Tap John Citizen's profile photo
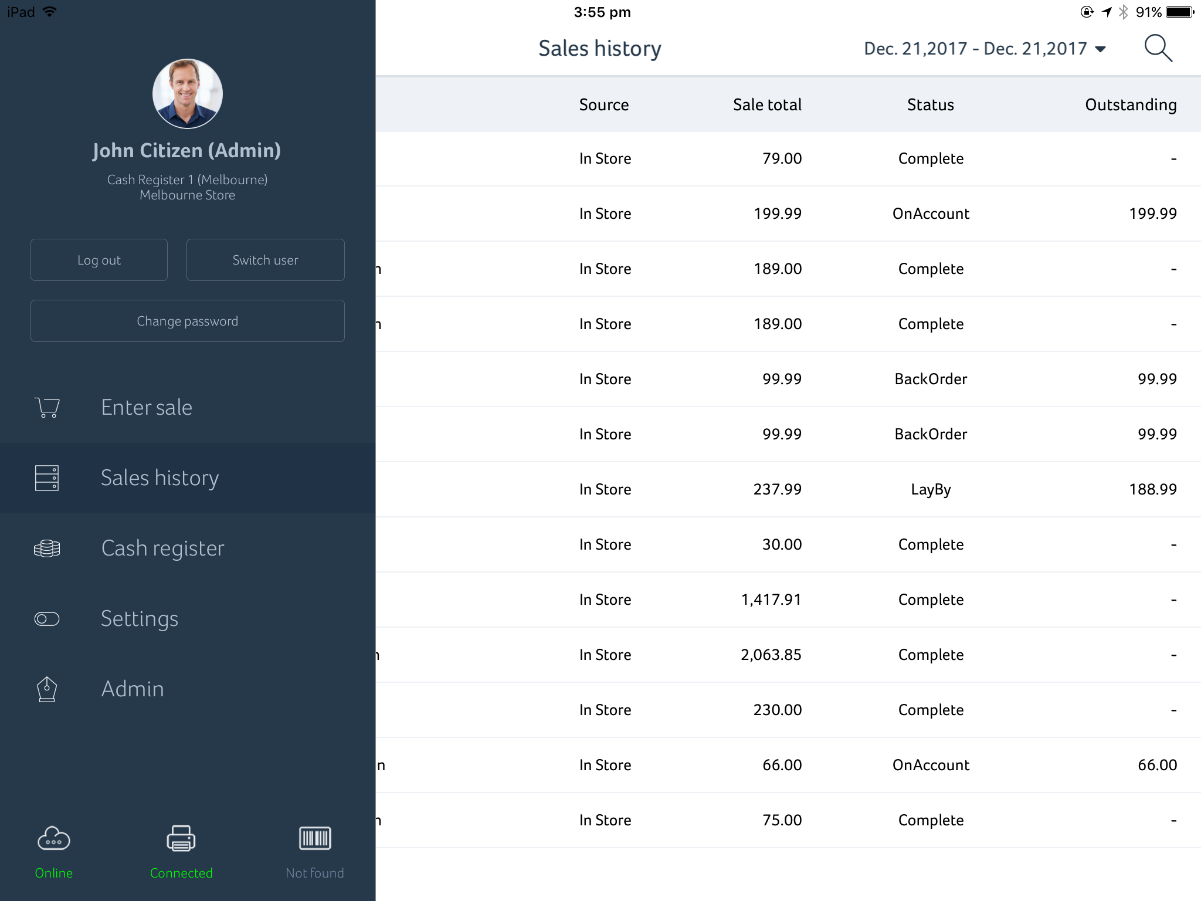The height and width of the screenshot is (901, 1201). pos(188,93)
